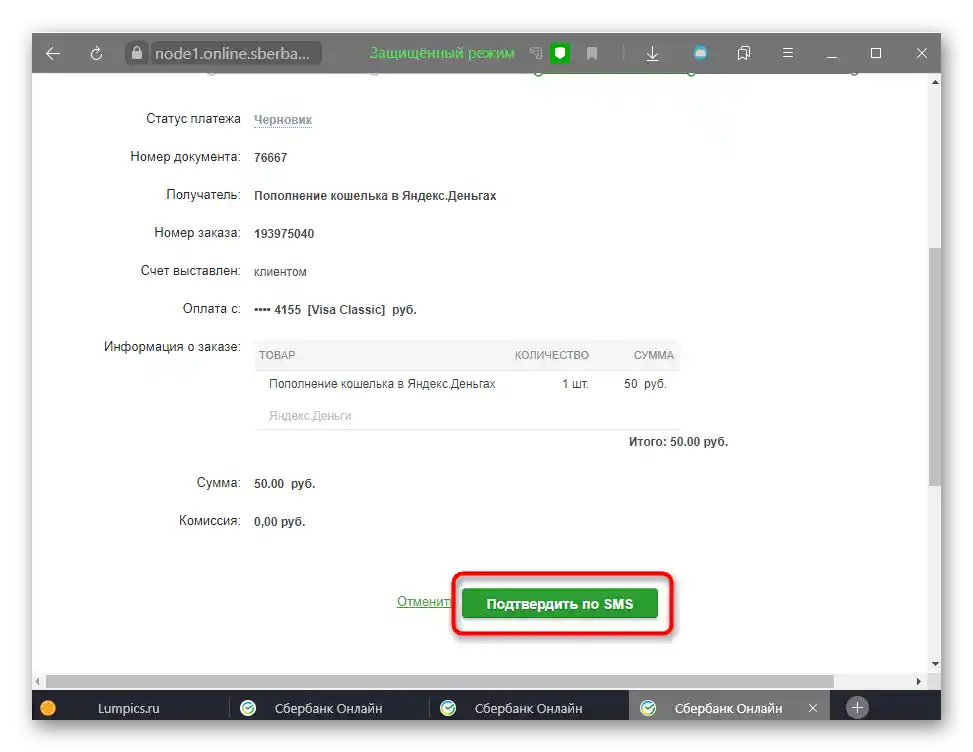Viewport: 973px width, 752px height.
Task: Click the scroll down arrow
Action: 935,664
